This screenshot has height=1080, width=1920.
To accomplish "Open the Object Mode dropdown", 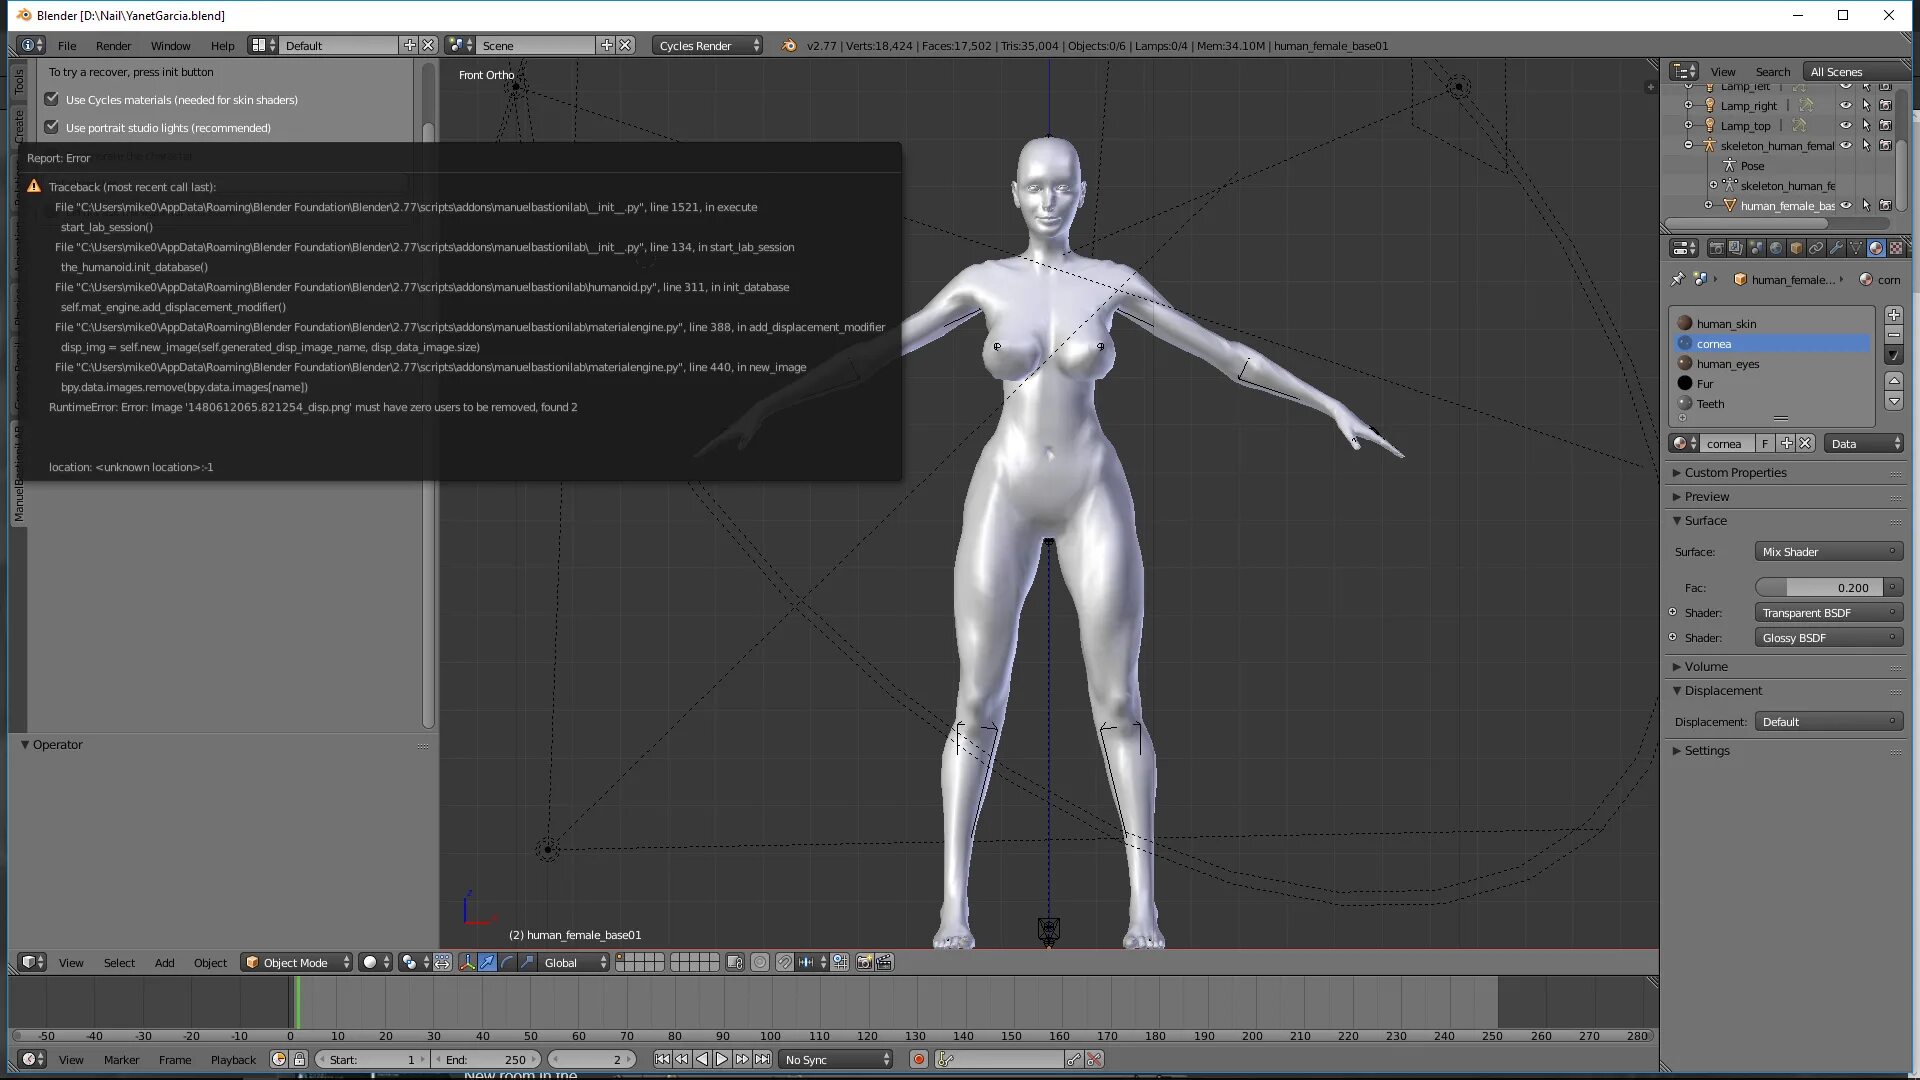I will [297, 962].
